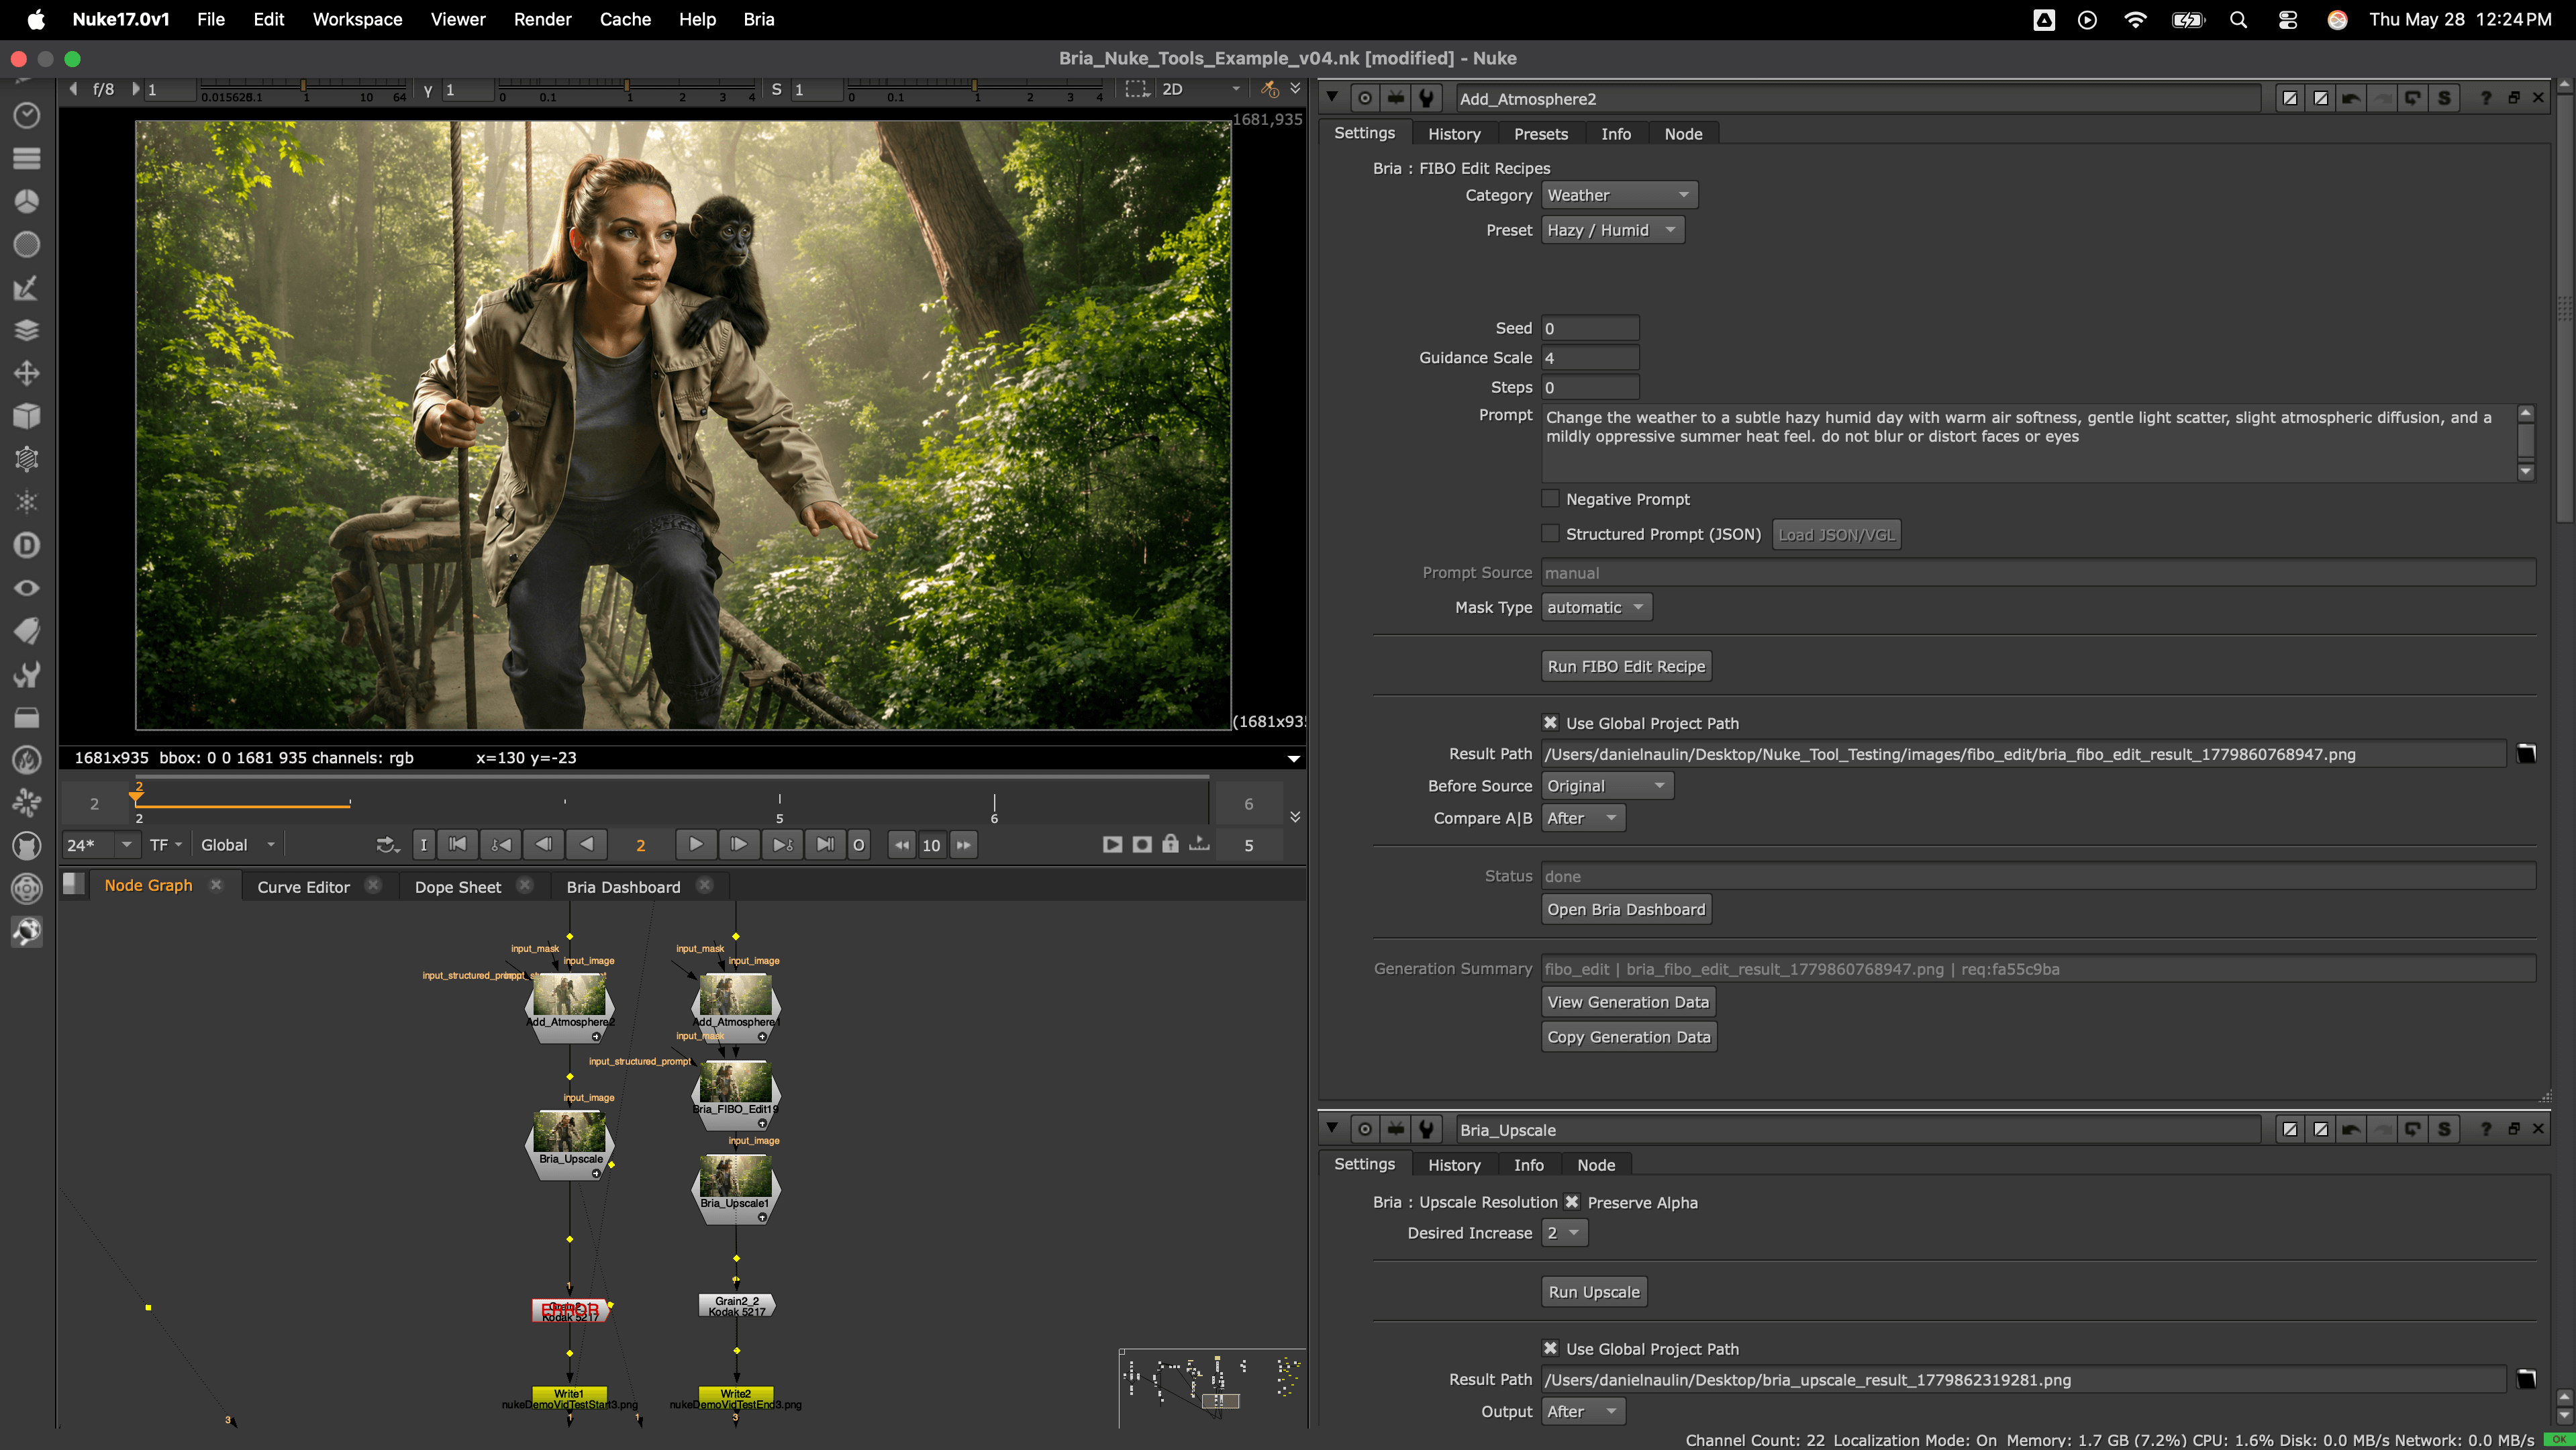Open the Render menu
This screenshot has height=1450, width=2576.
(x=542, y=20)
